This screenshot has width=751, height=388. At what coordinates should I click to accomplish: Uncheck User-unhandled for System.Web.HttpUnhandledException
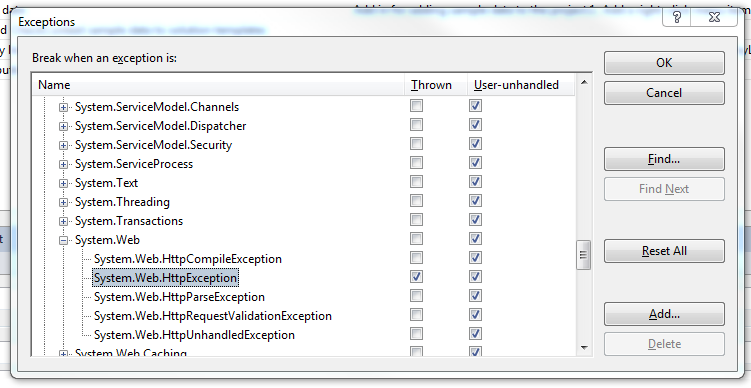[x=475, y=334]
